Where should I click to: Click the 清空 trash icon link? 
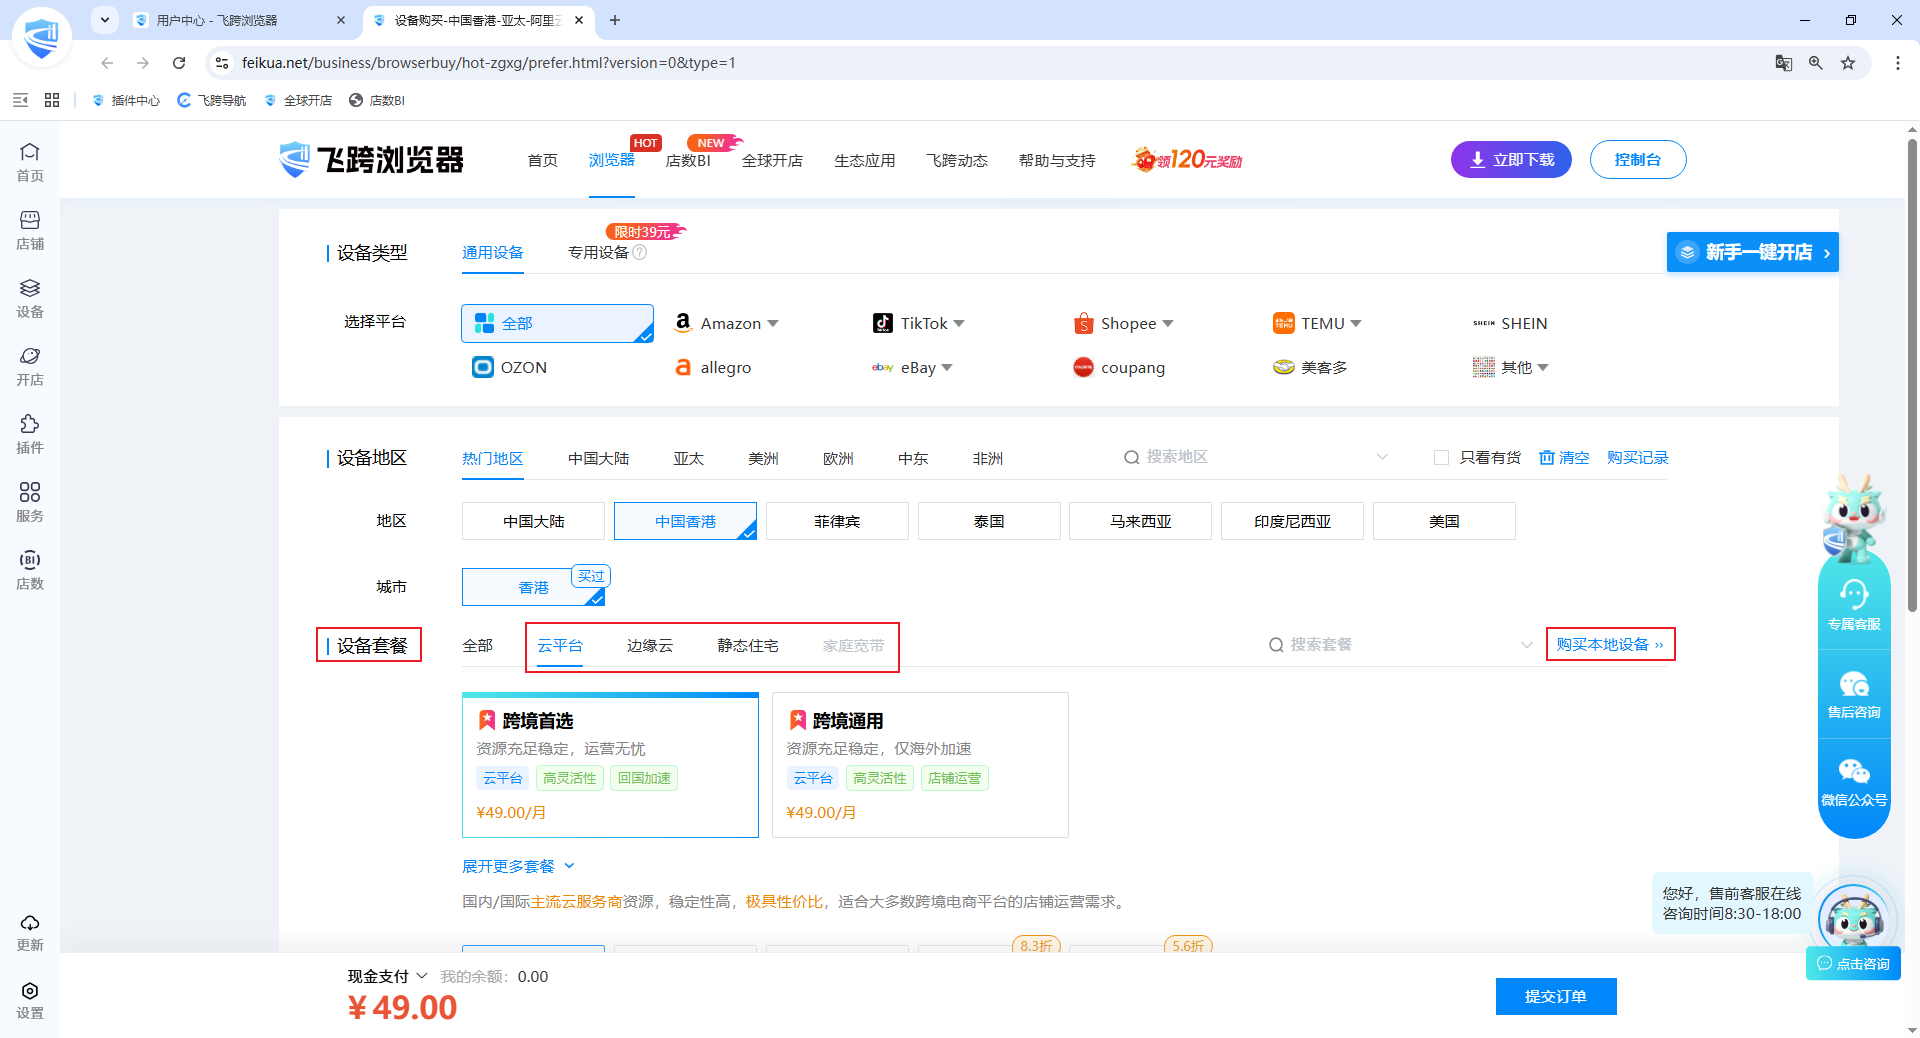[1564, 457]
